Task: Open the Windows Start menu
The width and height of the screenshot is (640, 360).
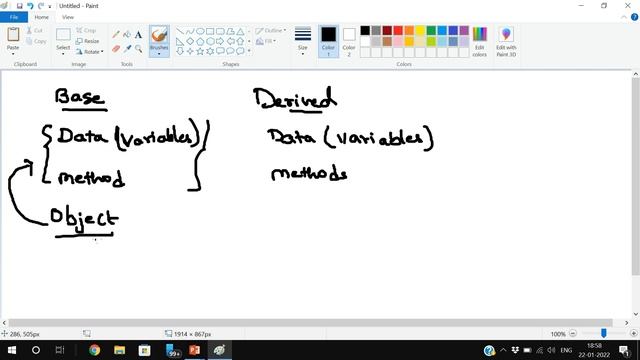Action: tap(11, 350)
